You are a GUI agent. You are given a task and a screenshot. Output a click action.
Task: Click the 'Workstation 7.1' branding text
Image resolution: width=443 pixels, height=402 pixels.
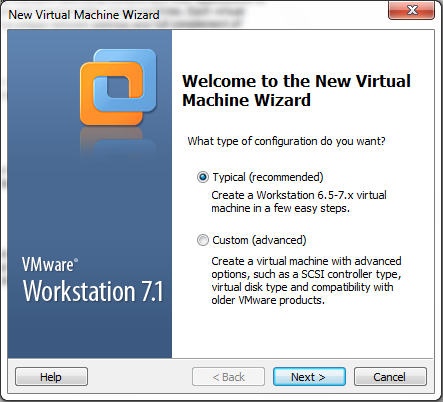coord(93,291)
